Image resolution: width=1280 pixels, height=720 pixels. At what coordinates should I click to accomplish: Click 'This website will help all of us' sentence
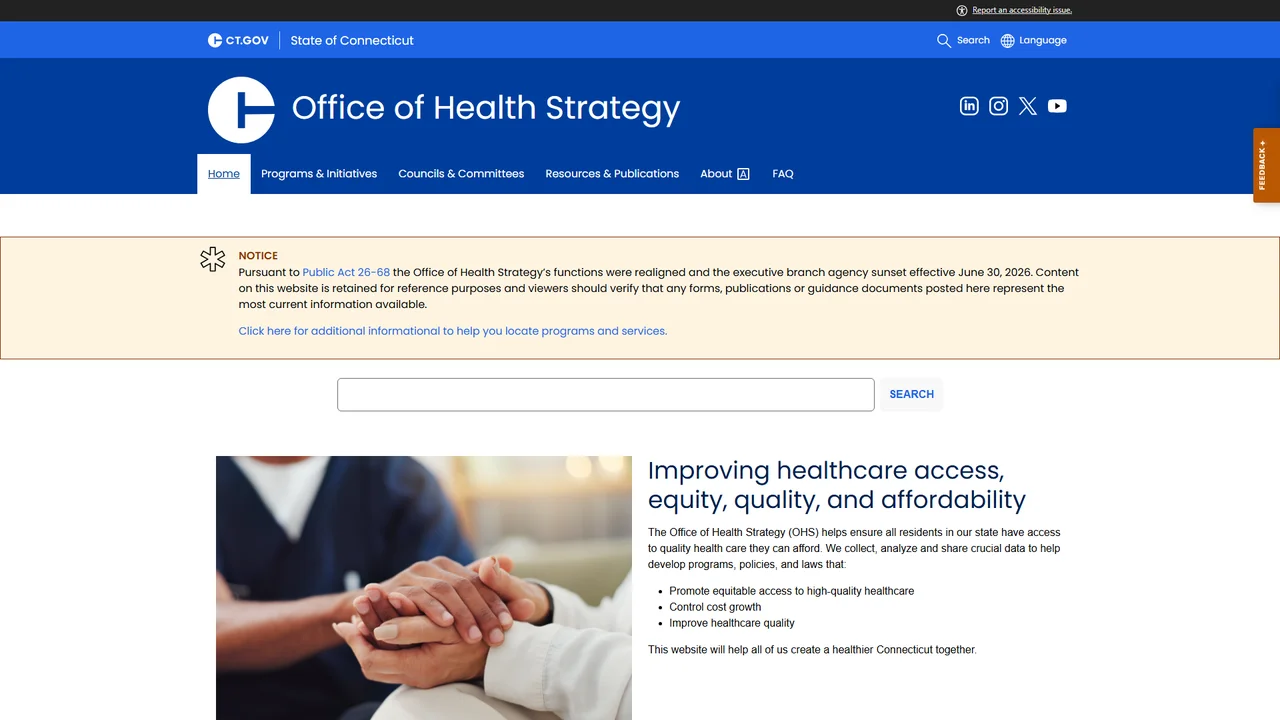812,650
